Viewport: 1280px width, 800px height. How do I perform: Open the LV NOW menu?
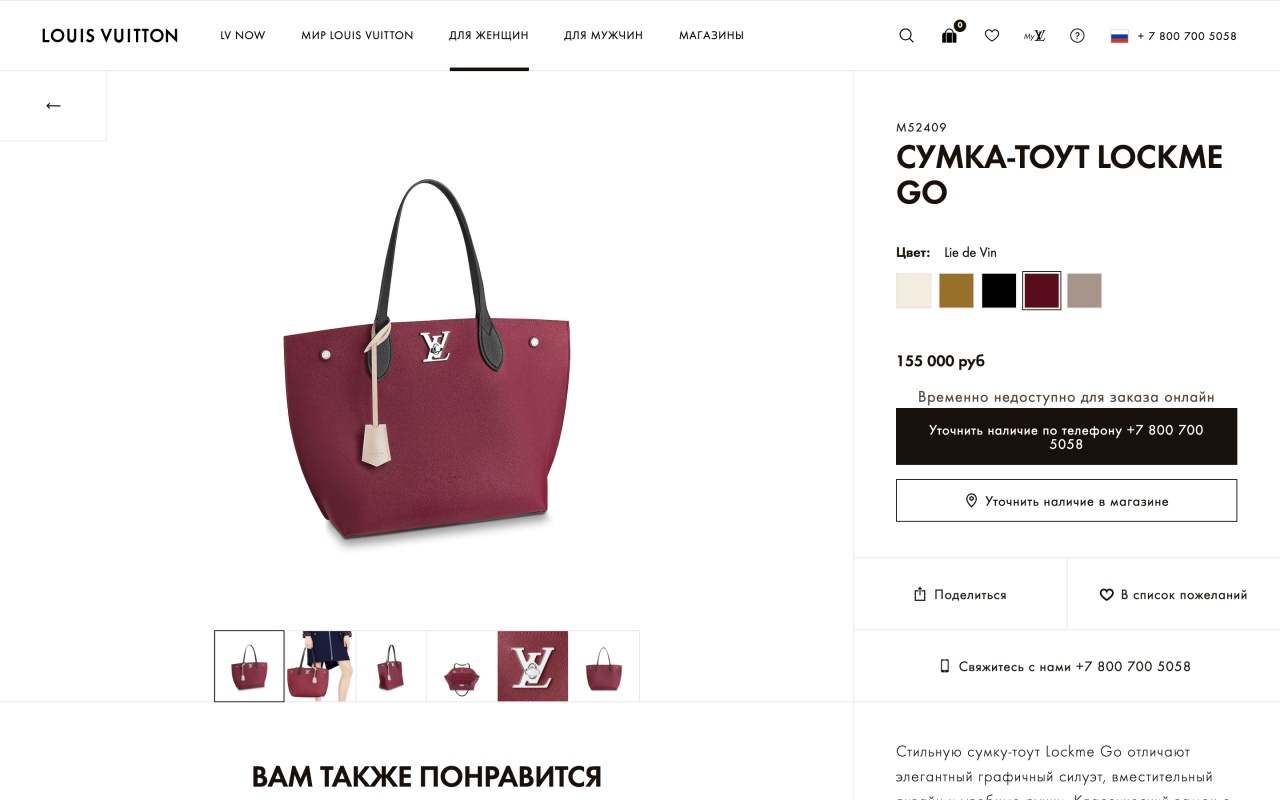point(243,35)
